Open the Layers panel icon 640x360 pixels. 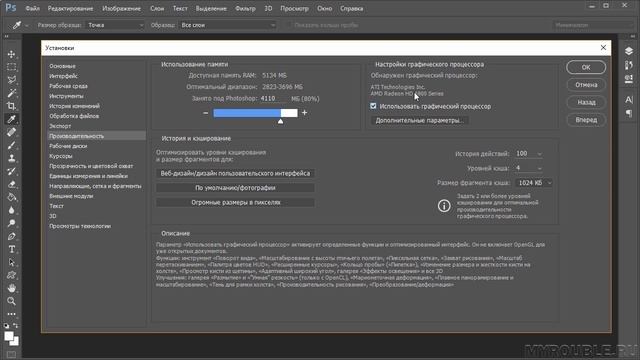tap(629, 51)
